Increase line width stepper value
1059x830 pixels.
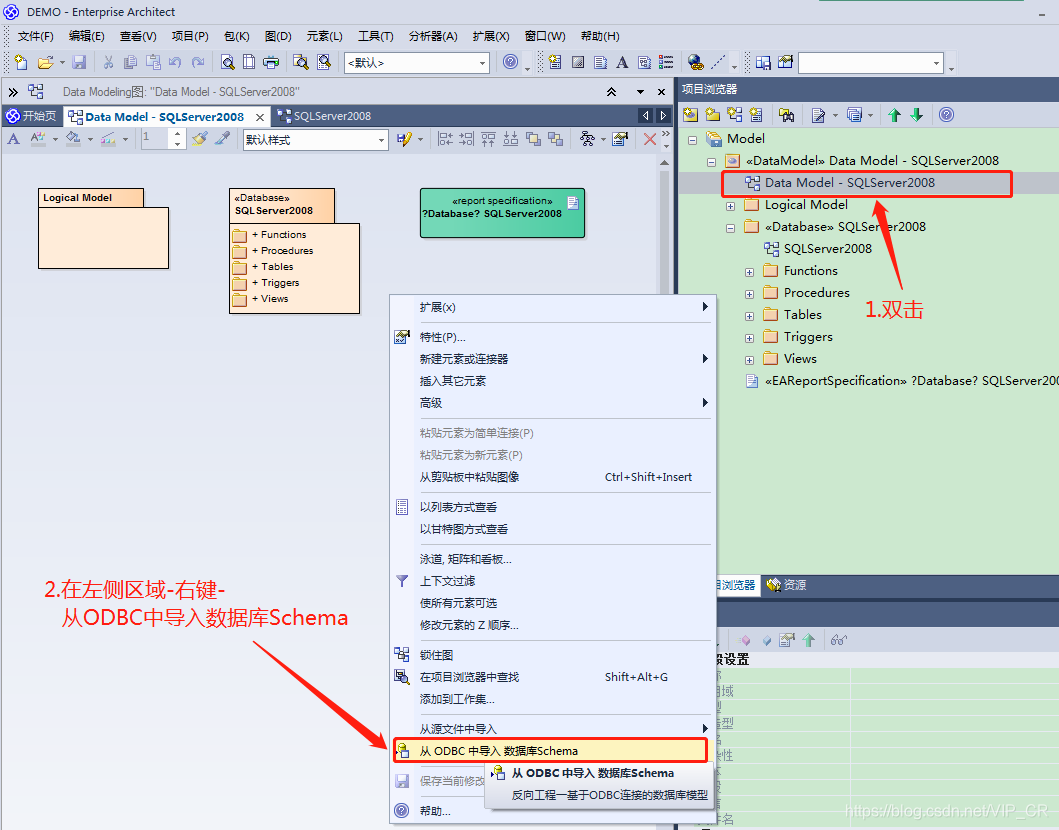(177, 134)
